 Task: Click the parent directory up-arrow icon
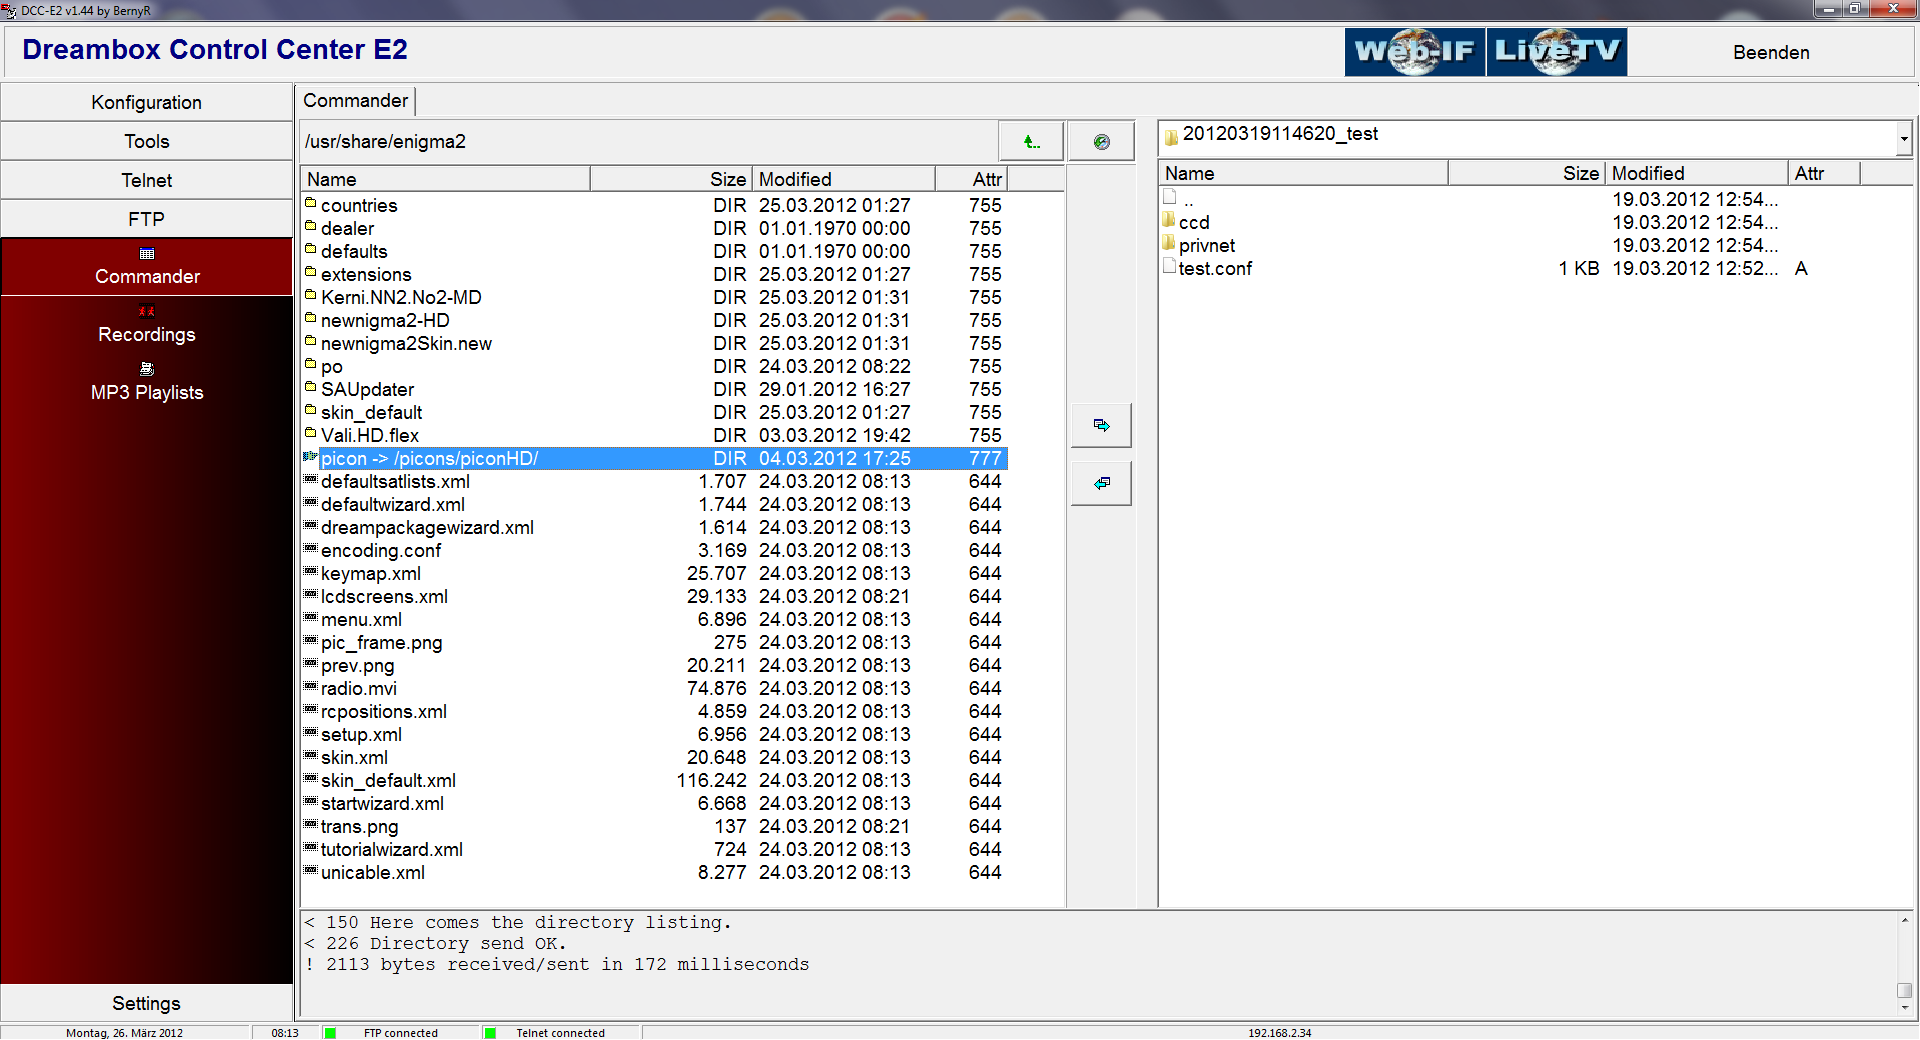coord(1031,142)
